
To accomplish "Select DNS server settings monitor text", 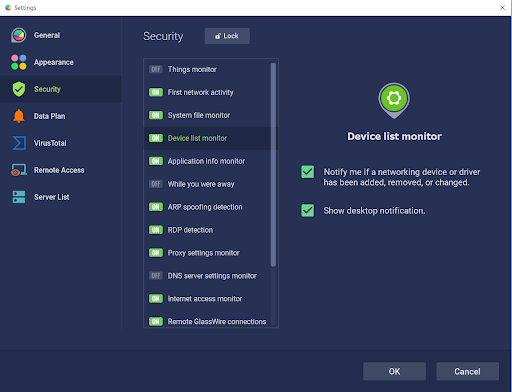I will pyautogui.click(x=212, y=276).
